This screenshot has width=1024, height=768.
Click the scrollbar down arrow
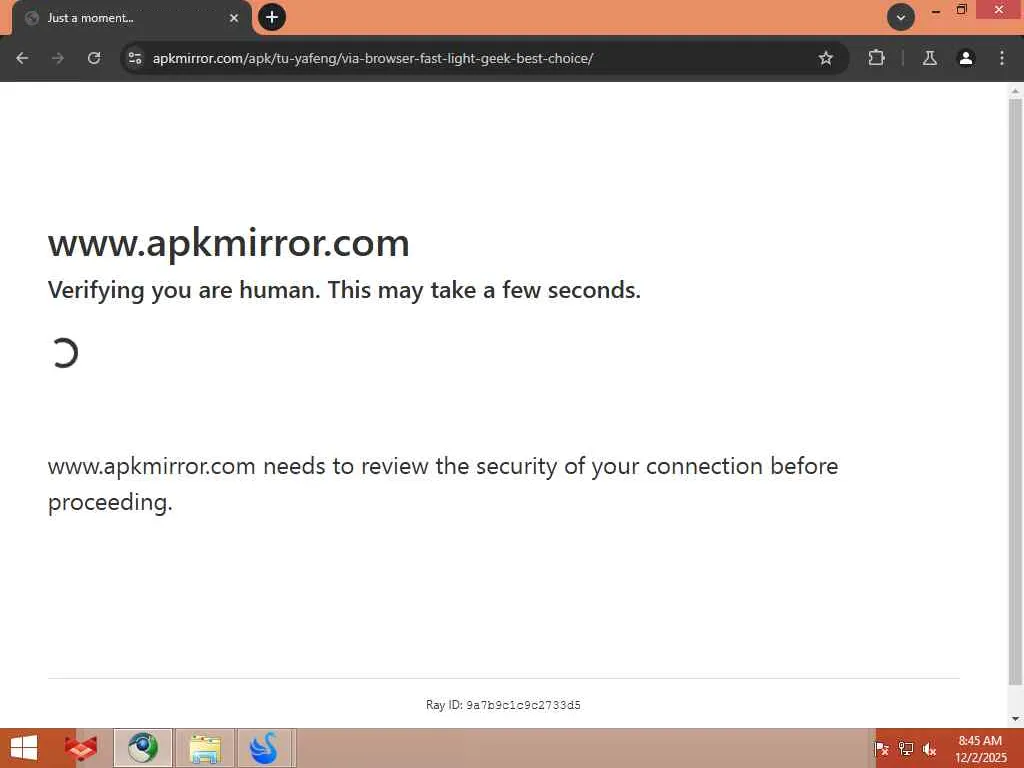pos(1015,718)
